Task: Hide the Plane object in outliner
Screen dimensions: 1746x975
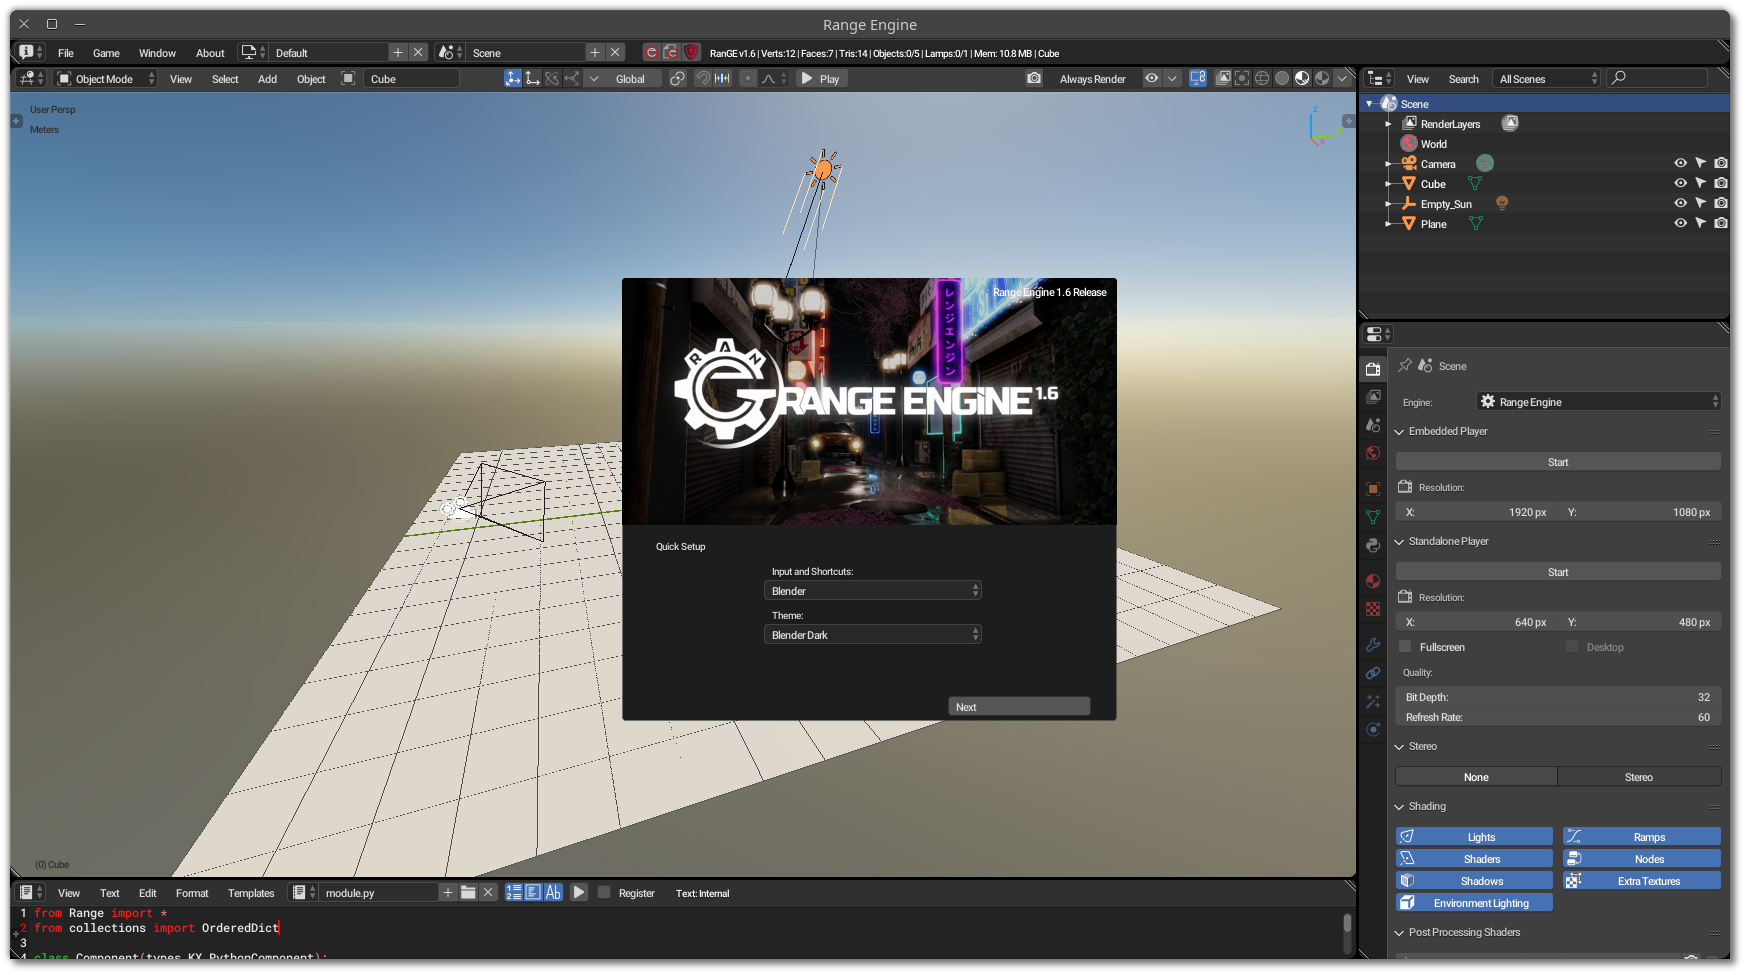Action: tap(1680, 223)
